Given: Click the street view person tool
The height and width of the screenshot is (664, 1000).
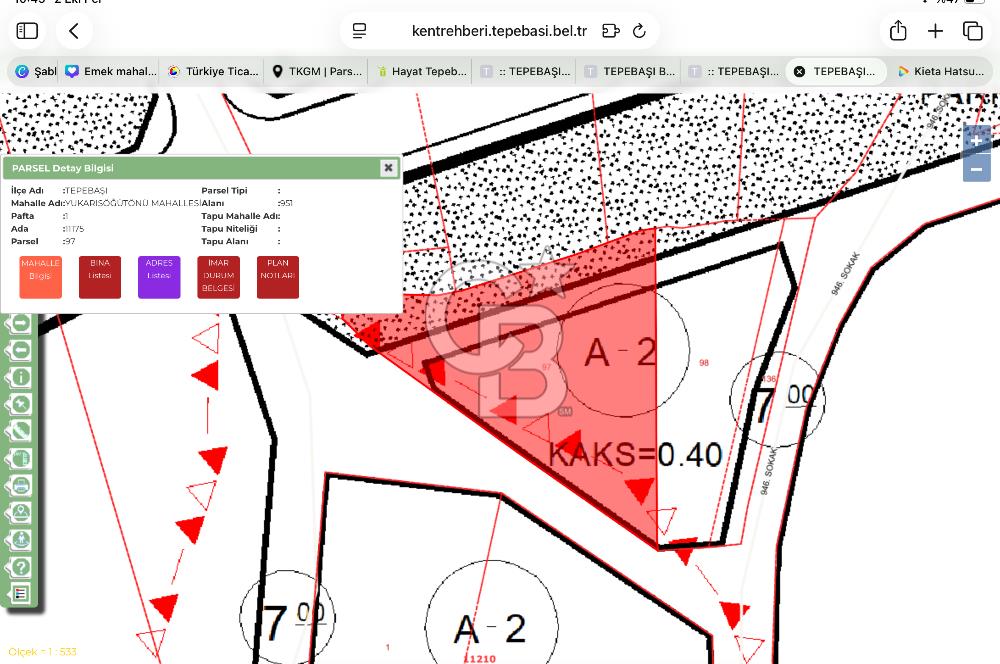Looking at the screenshot, I should [20, 540].
